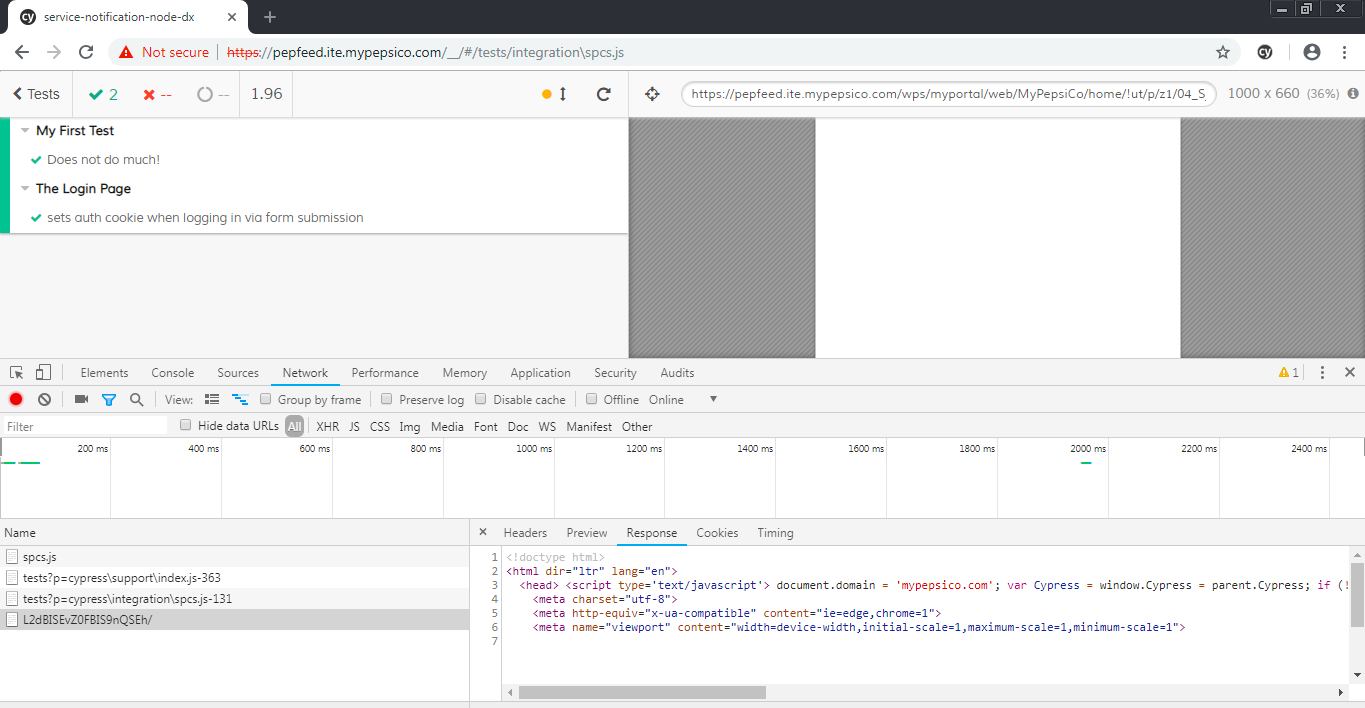Image resolution: width=1365 pixels, height=708 pixels.
Task: Switch to the Console tab
Action: 172,373
